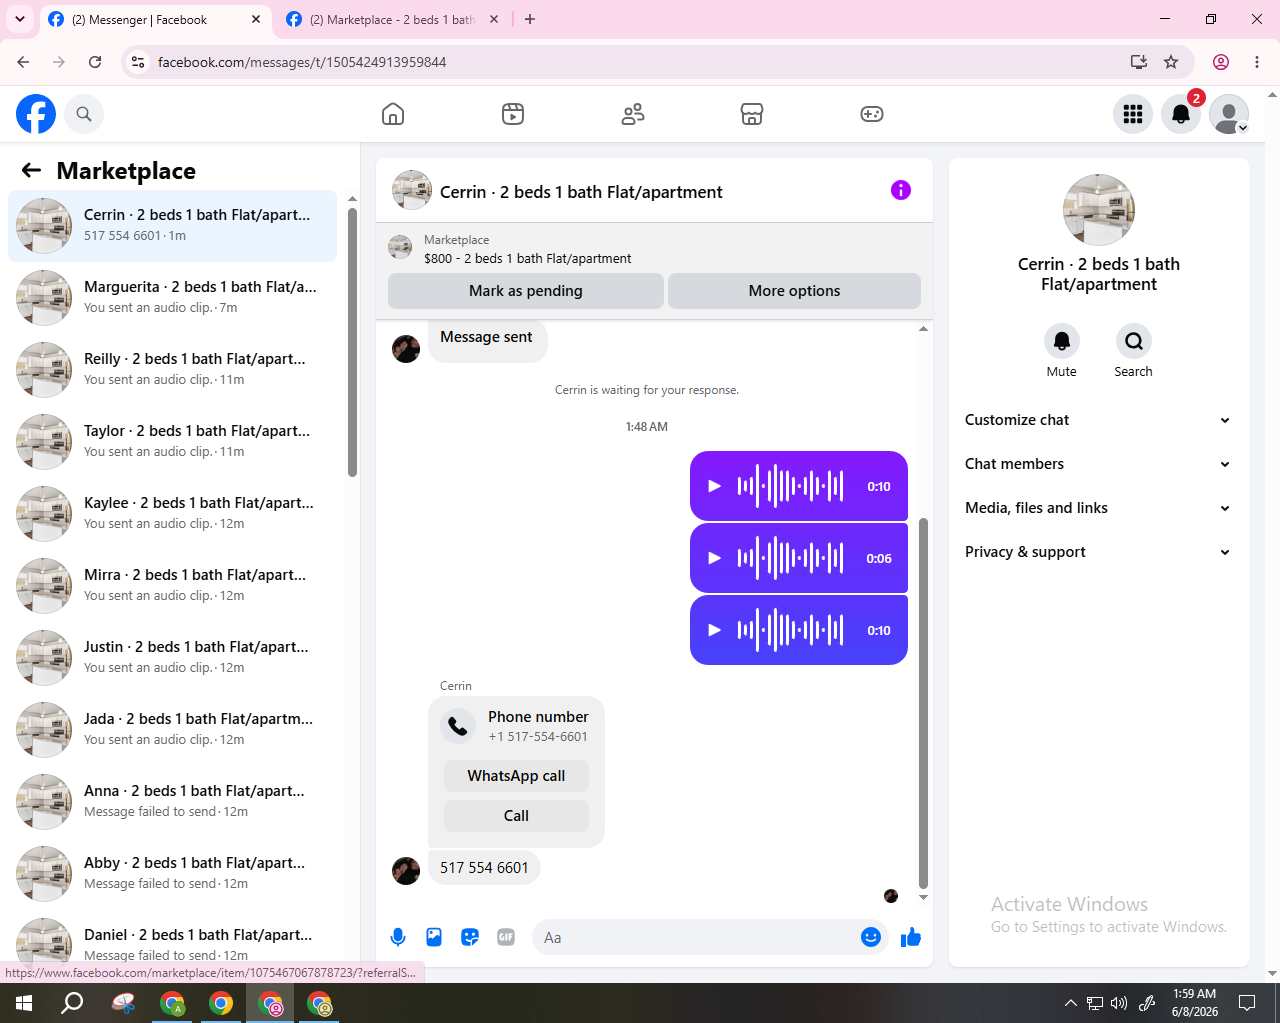Image resolution: width=1280 pixels, height=1023 pixels.
Task: Open the Anna conversation
Action: click(x=173, y=801)
